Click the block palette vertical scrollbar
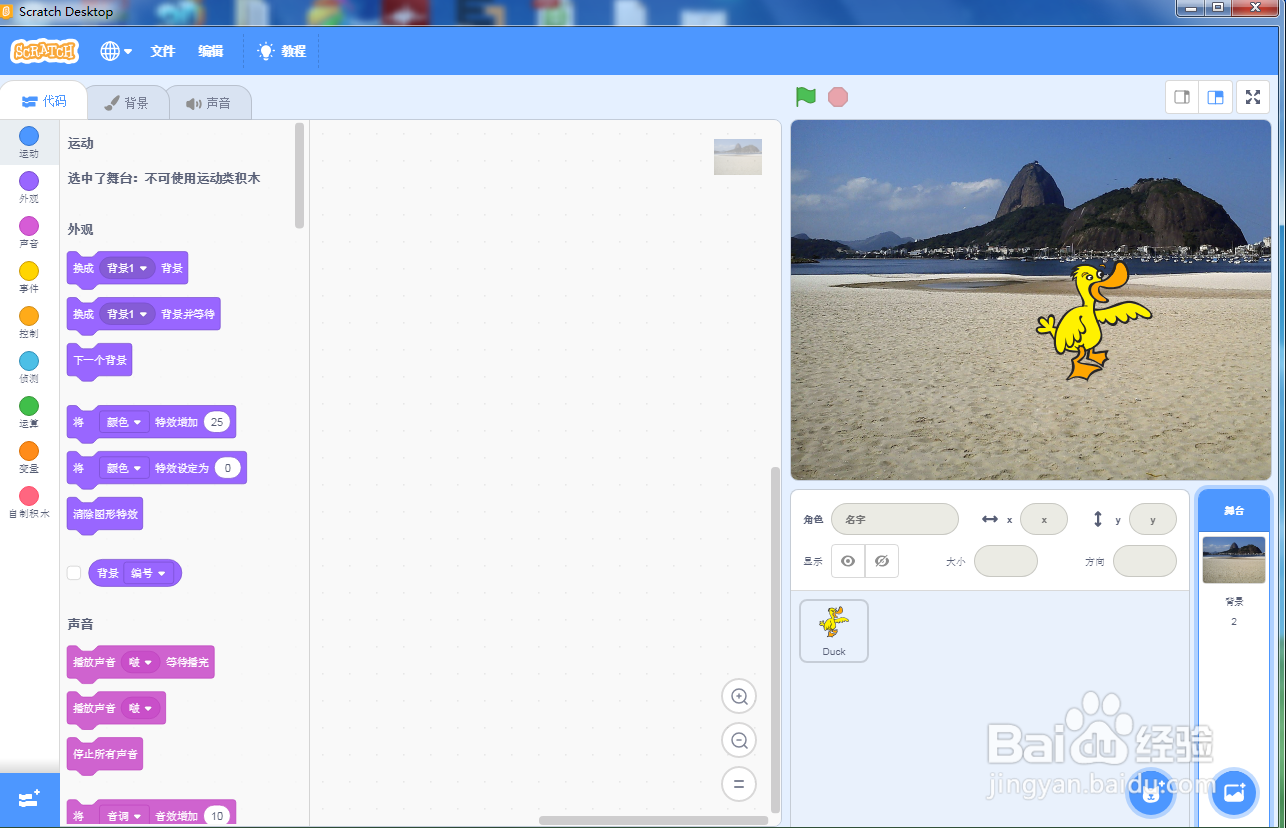The image size is (1286, 828). (300, 176)
